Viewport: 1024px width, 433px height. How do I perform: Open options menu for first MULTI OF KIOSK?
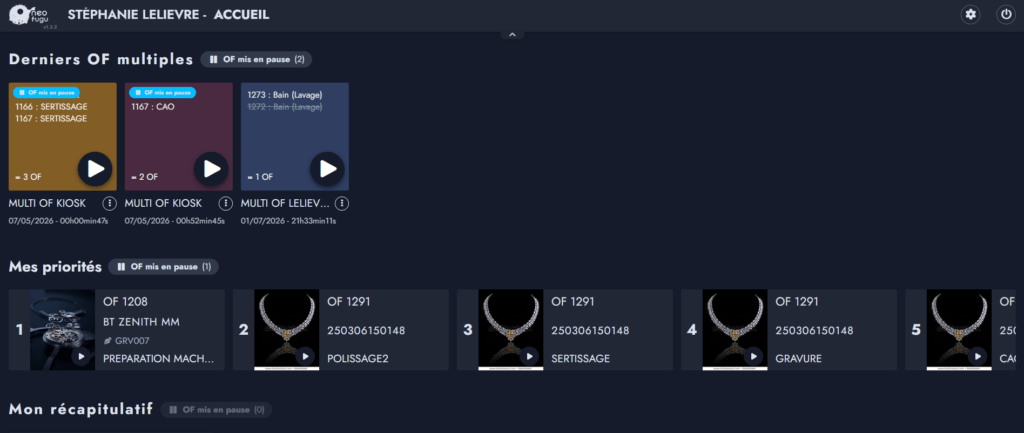110,204
